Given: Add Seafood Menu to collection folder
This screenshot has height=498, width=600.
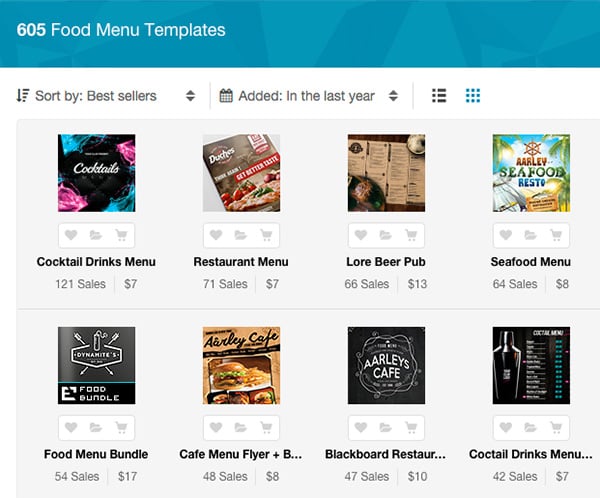Looking at the screenshot, I should point(531,235).
